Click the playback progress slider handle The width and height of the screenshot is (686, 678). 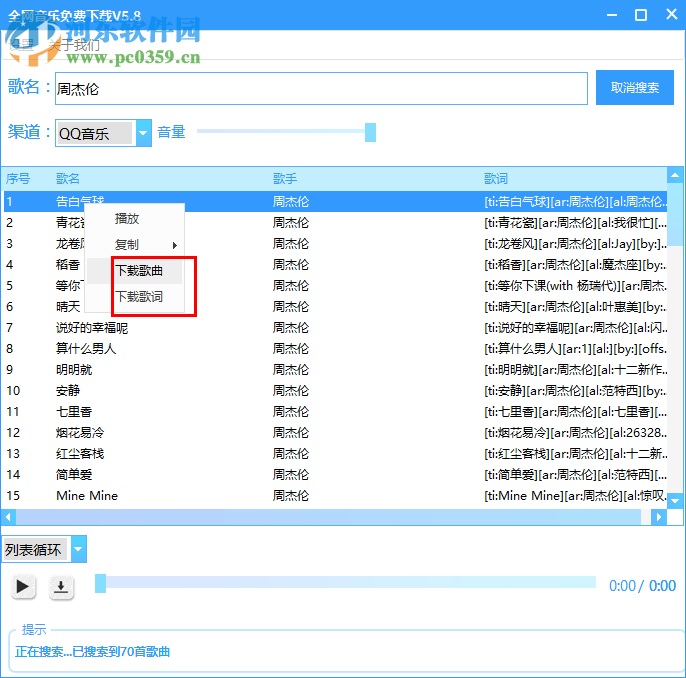point(101,584)
